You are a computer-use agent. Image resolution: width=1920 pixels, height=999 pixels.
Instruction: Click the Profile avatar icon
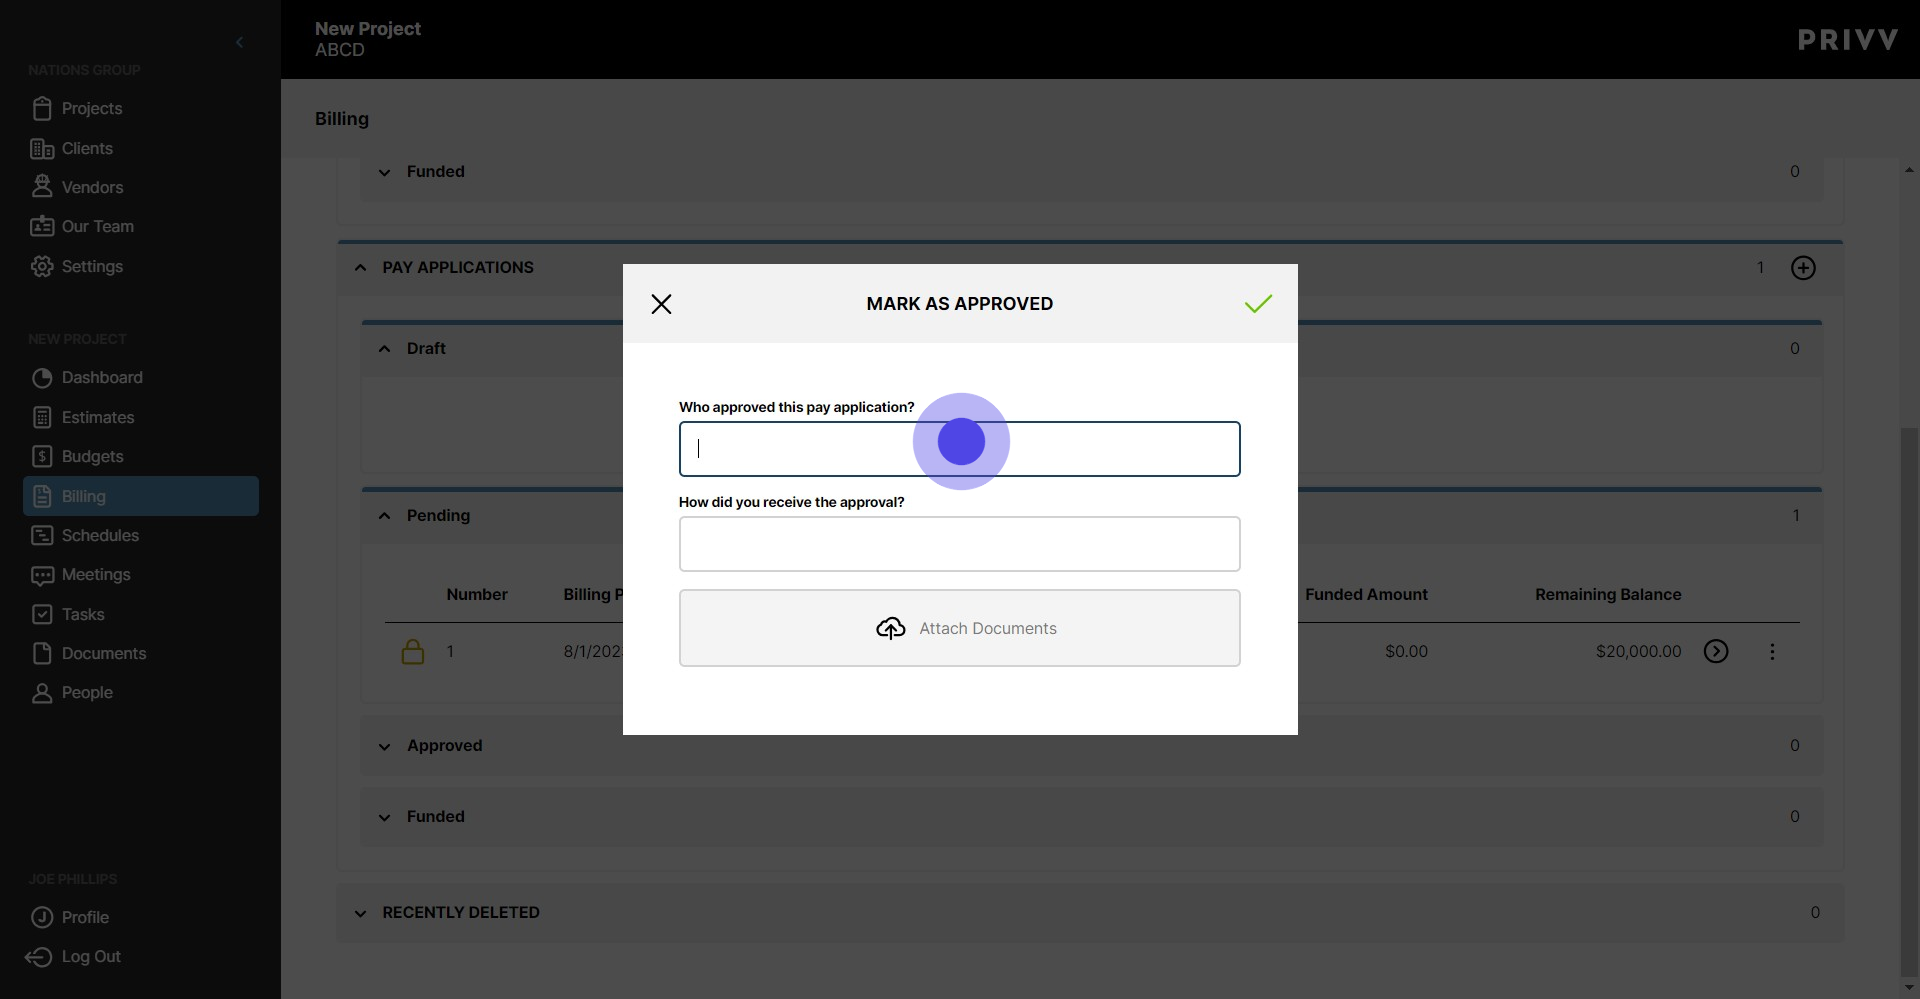pos(42,917)
